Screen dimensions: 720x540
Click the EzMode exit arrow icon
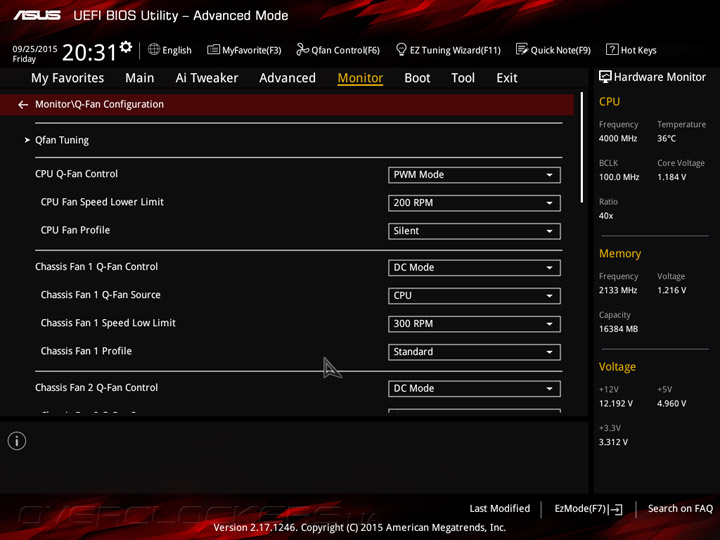(616, 509)
